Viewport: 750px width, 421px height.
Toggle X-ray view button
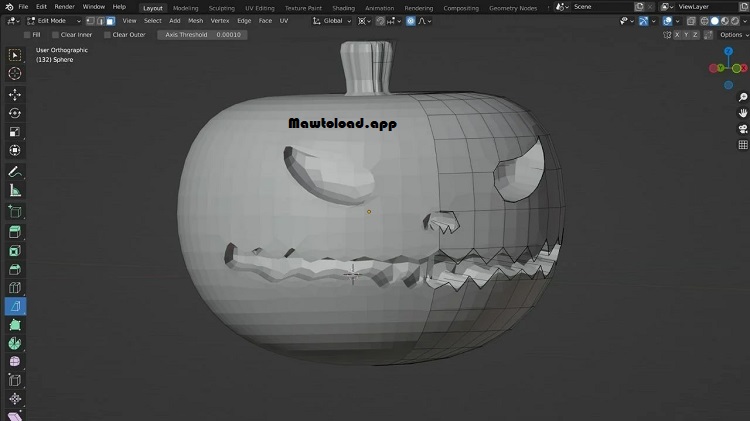(x=691, y=21)
